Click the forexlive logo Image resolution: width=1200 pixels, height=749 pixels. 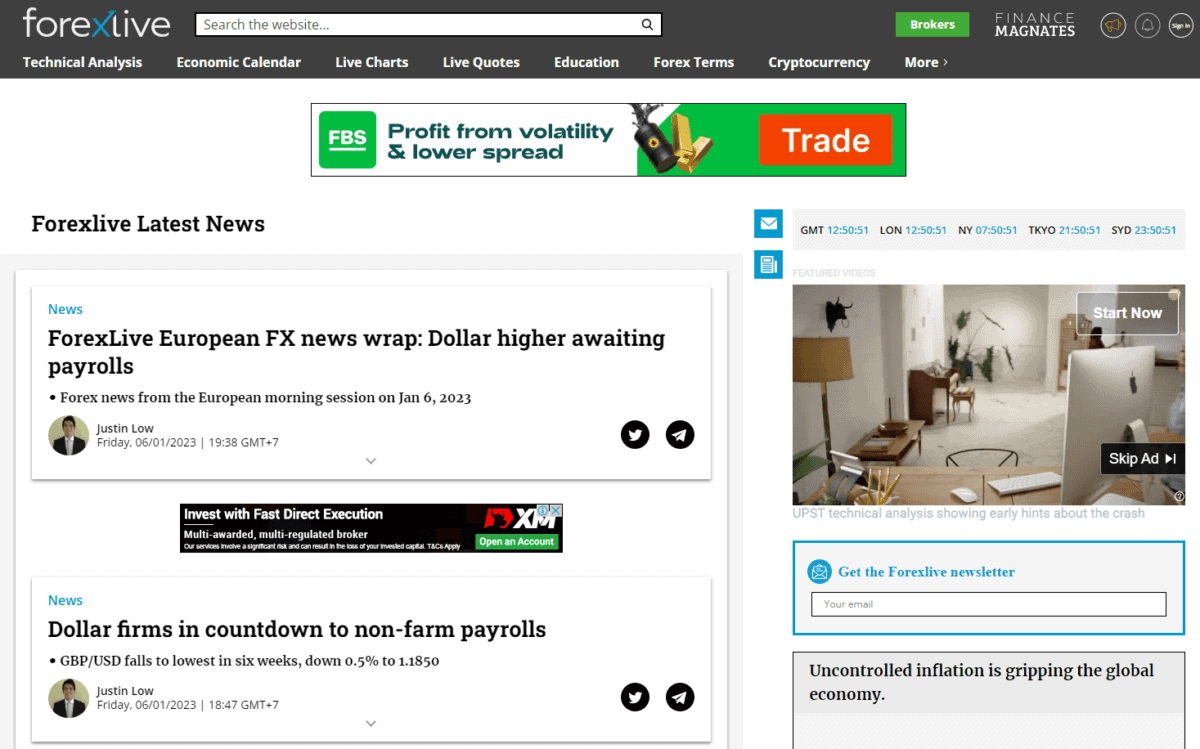(x=97, y=23)
